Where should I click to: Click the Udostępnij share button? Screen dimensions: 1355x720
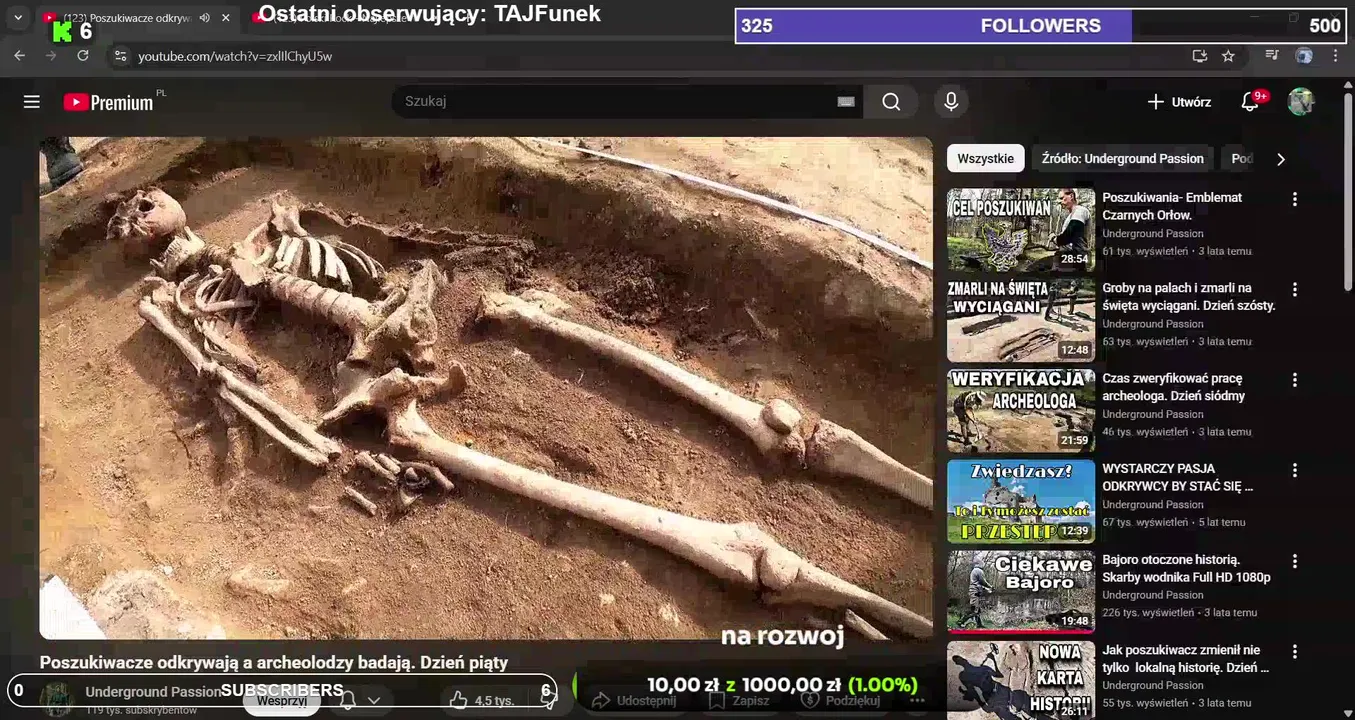point(634,700)
